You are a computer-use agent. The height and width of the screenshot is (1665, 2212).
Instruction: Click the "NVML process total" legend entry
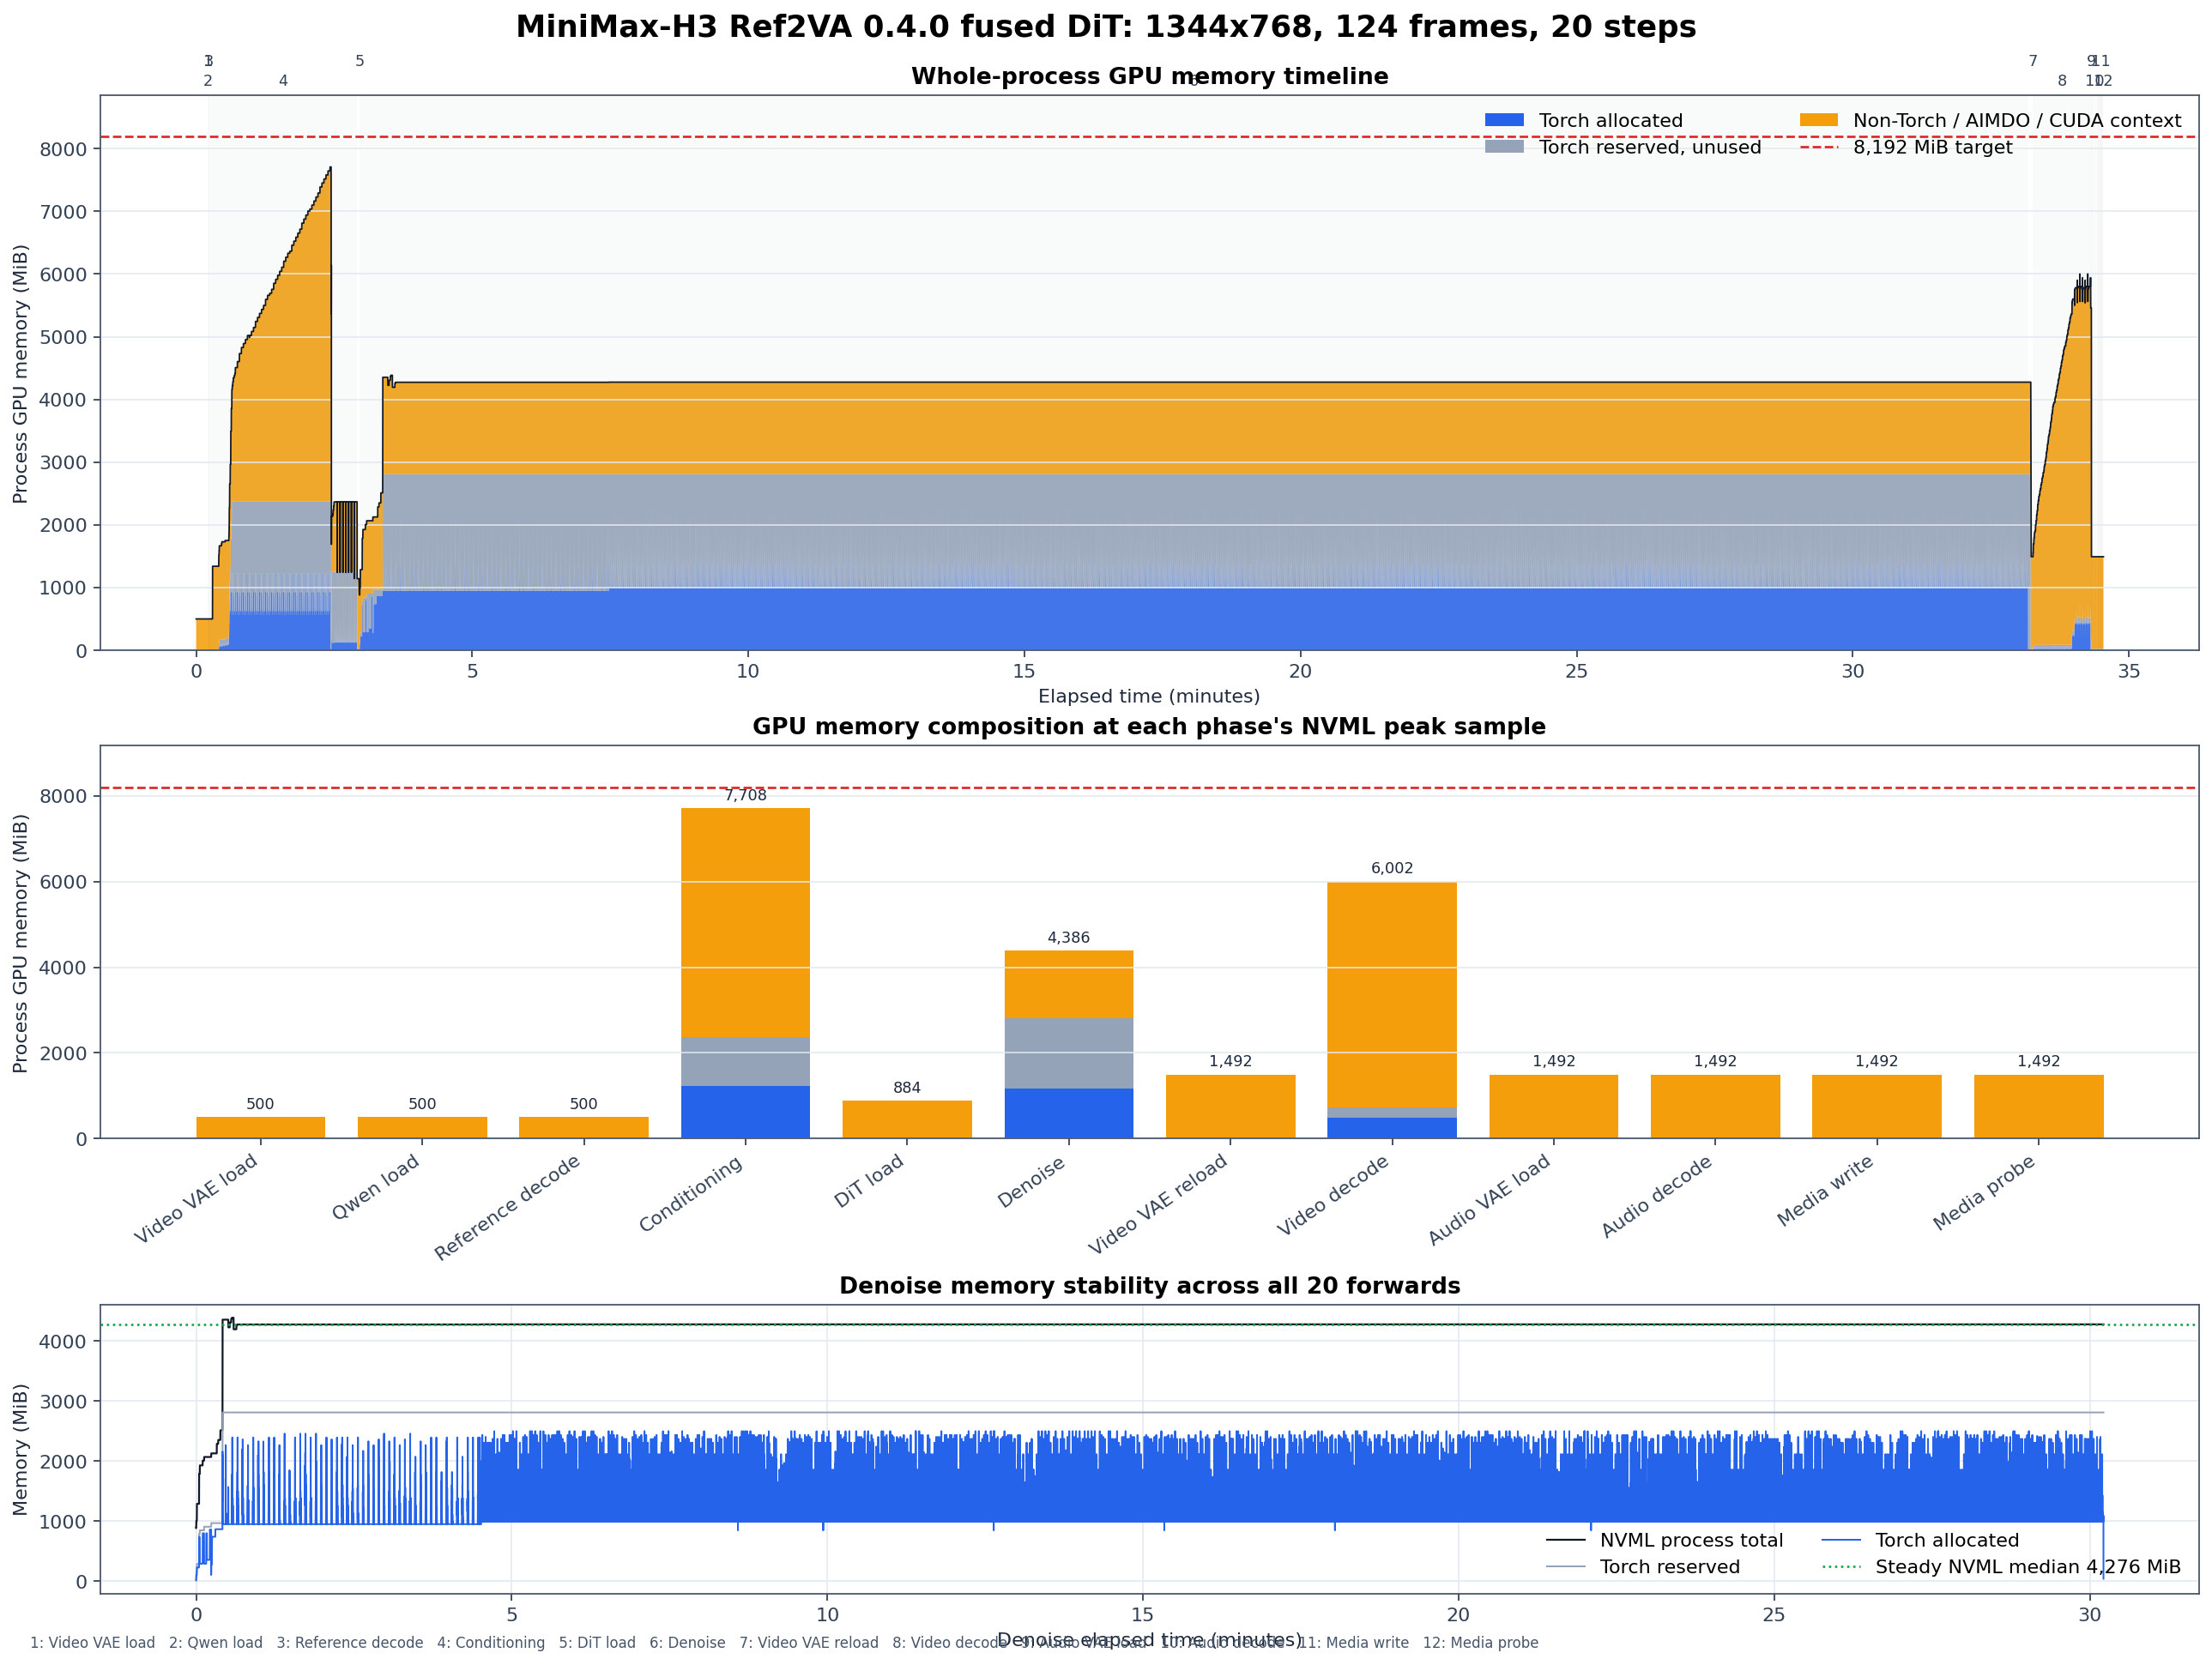(1664, 1540)
